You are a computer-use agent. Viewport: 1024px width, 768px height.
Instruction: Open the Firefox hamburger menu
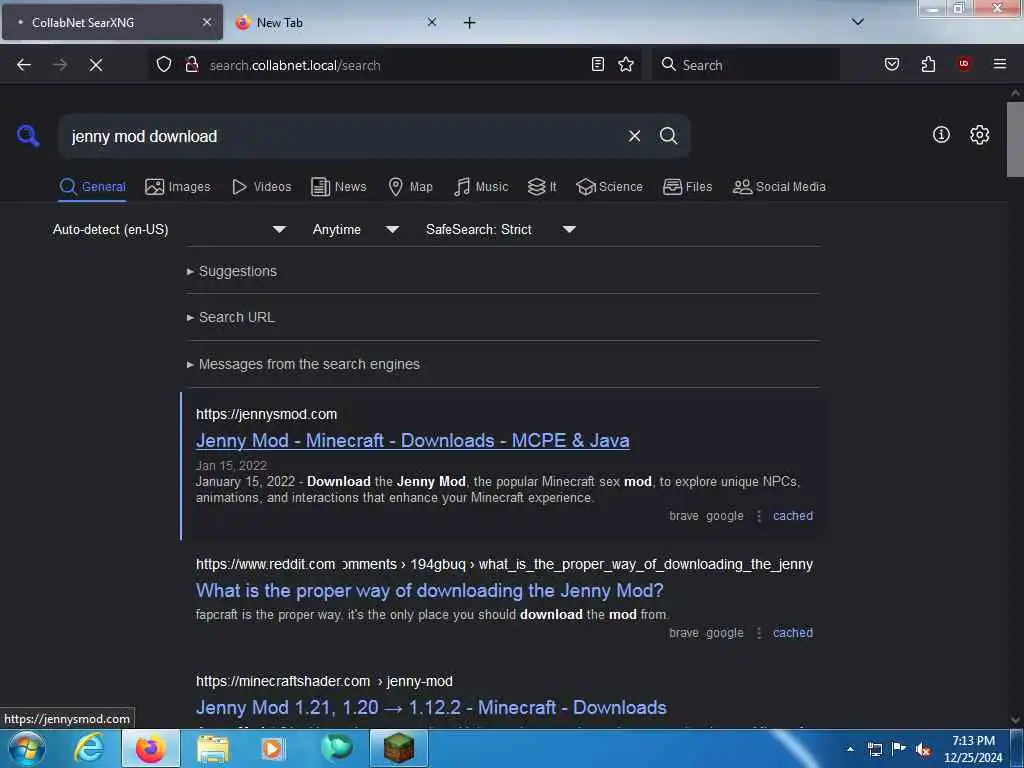coord(1000,64)
